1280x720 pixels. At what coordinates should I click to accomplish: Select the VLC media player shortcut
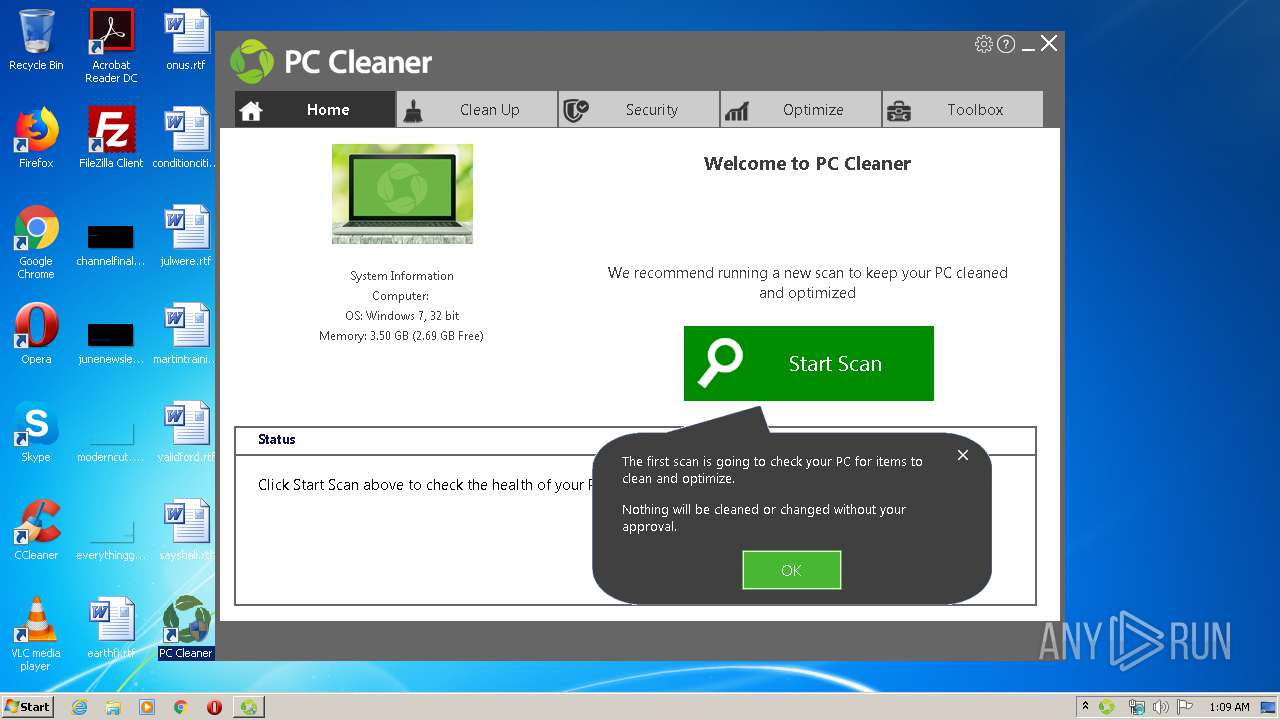(36, 634)
